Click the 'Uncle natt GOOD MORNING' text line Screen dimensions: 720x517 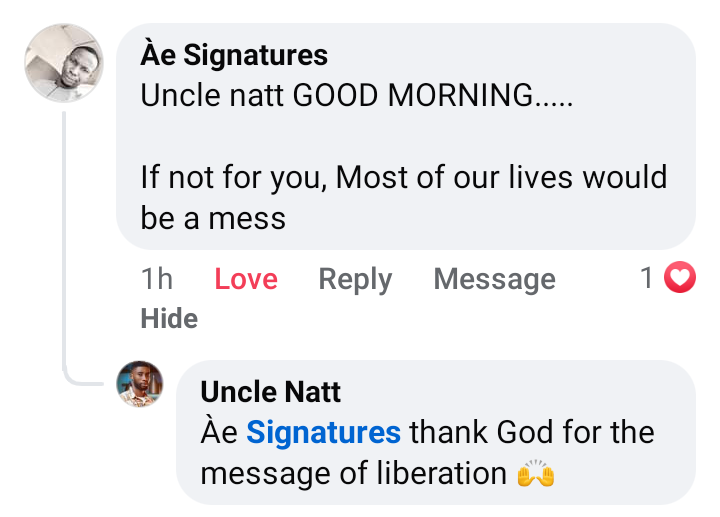pyautogui.click(x=357, y=95)
